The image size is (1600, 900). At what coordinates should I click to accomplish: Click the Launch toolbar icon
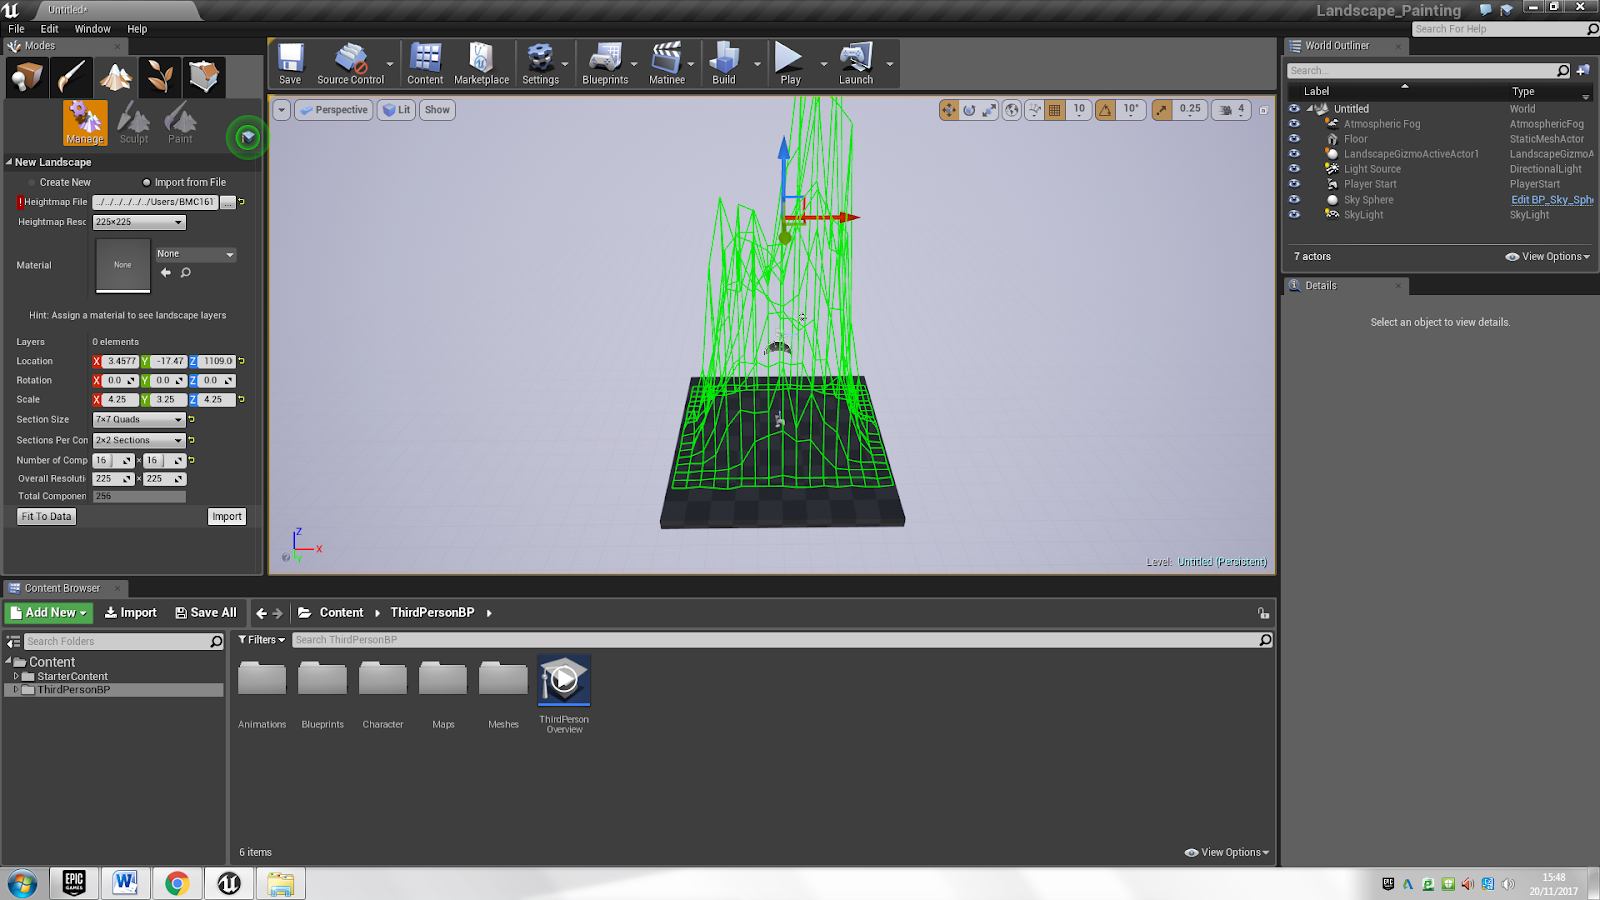pyautogui.click(x=856, y=64)
